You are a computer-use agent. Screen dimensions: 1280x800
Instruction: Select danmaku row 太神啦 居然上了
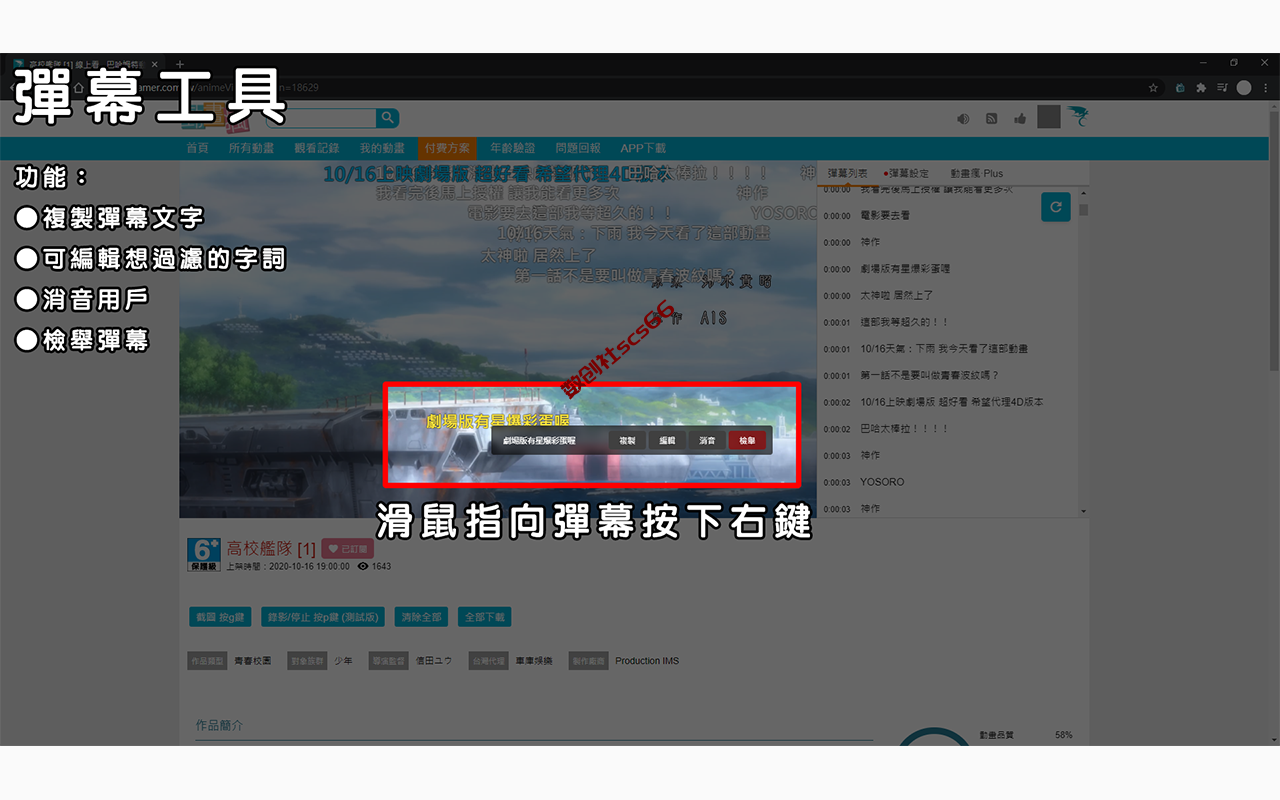coord(949,295)
